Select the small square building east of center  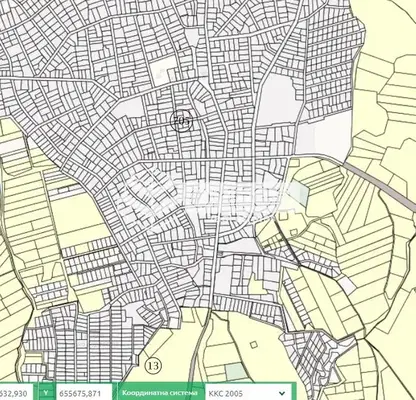coord(294,233)
